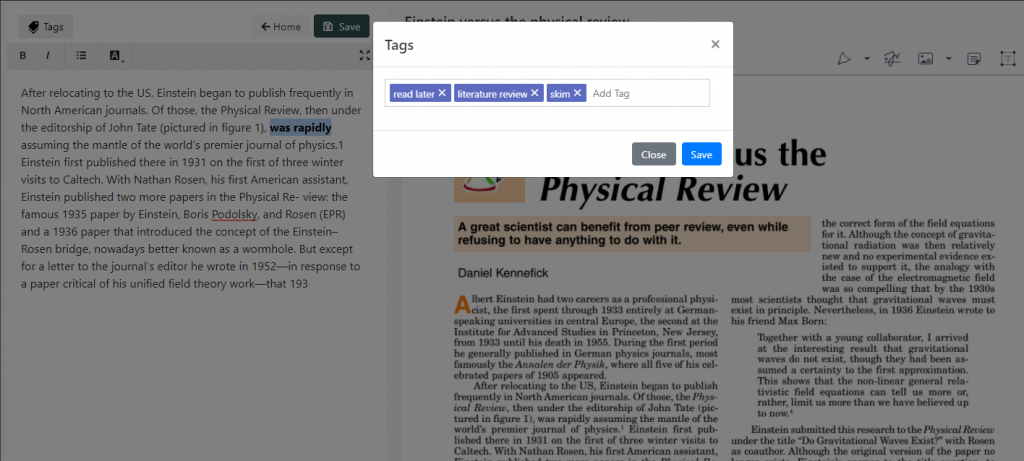Viewport: 1024px width, 461px height.
Task: Click the 'read later' tag chip label
Action: click(x=414, y=94)
